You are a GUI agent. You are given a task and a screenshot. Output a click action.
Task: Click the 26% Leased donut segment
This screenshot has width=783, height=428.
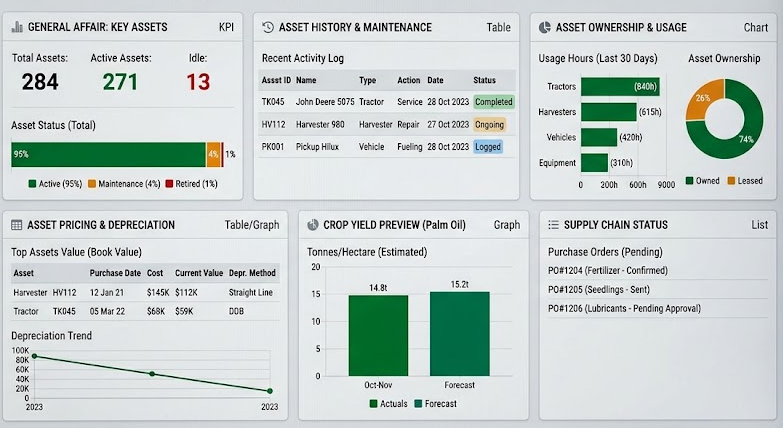[703, 98]
